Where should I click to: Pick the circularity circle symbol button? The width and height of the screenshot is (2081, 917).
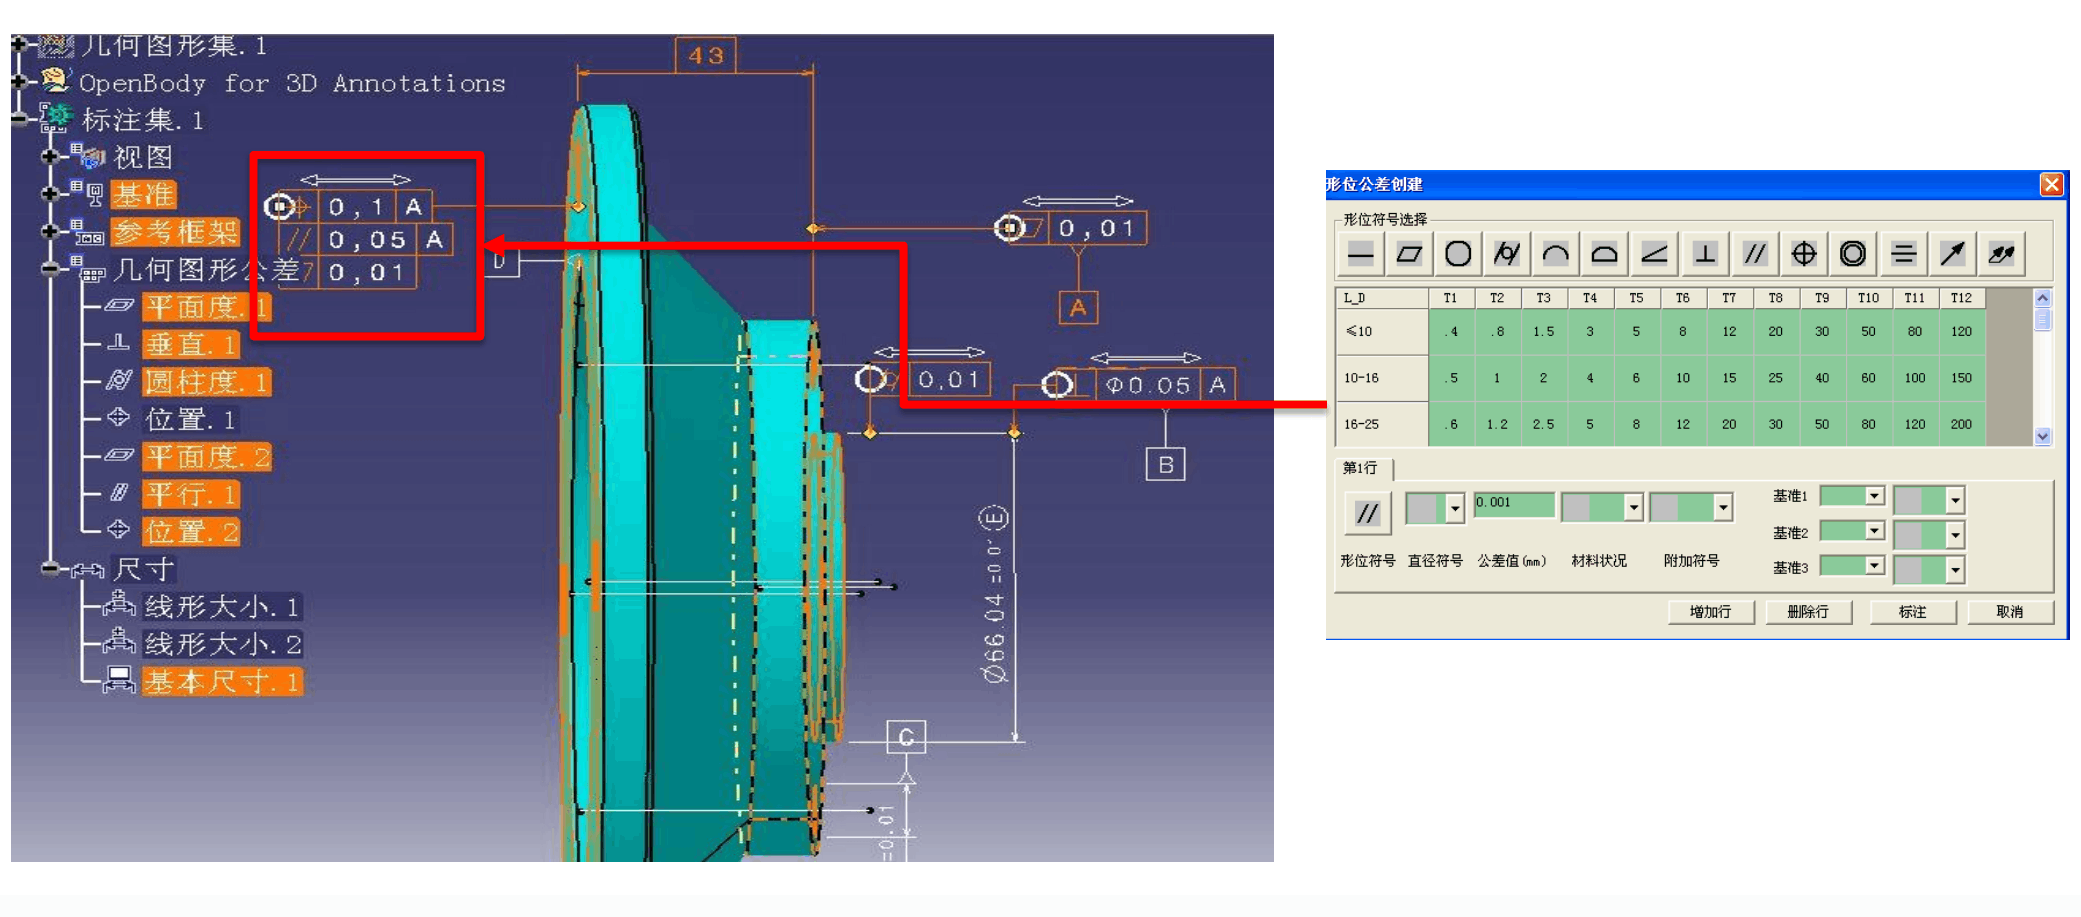coord(1458,254)
